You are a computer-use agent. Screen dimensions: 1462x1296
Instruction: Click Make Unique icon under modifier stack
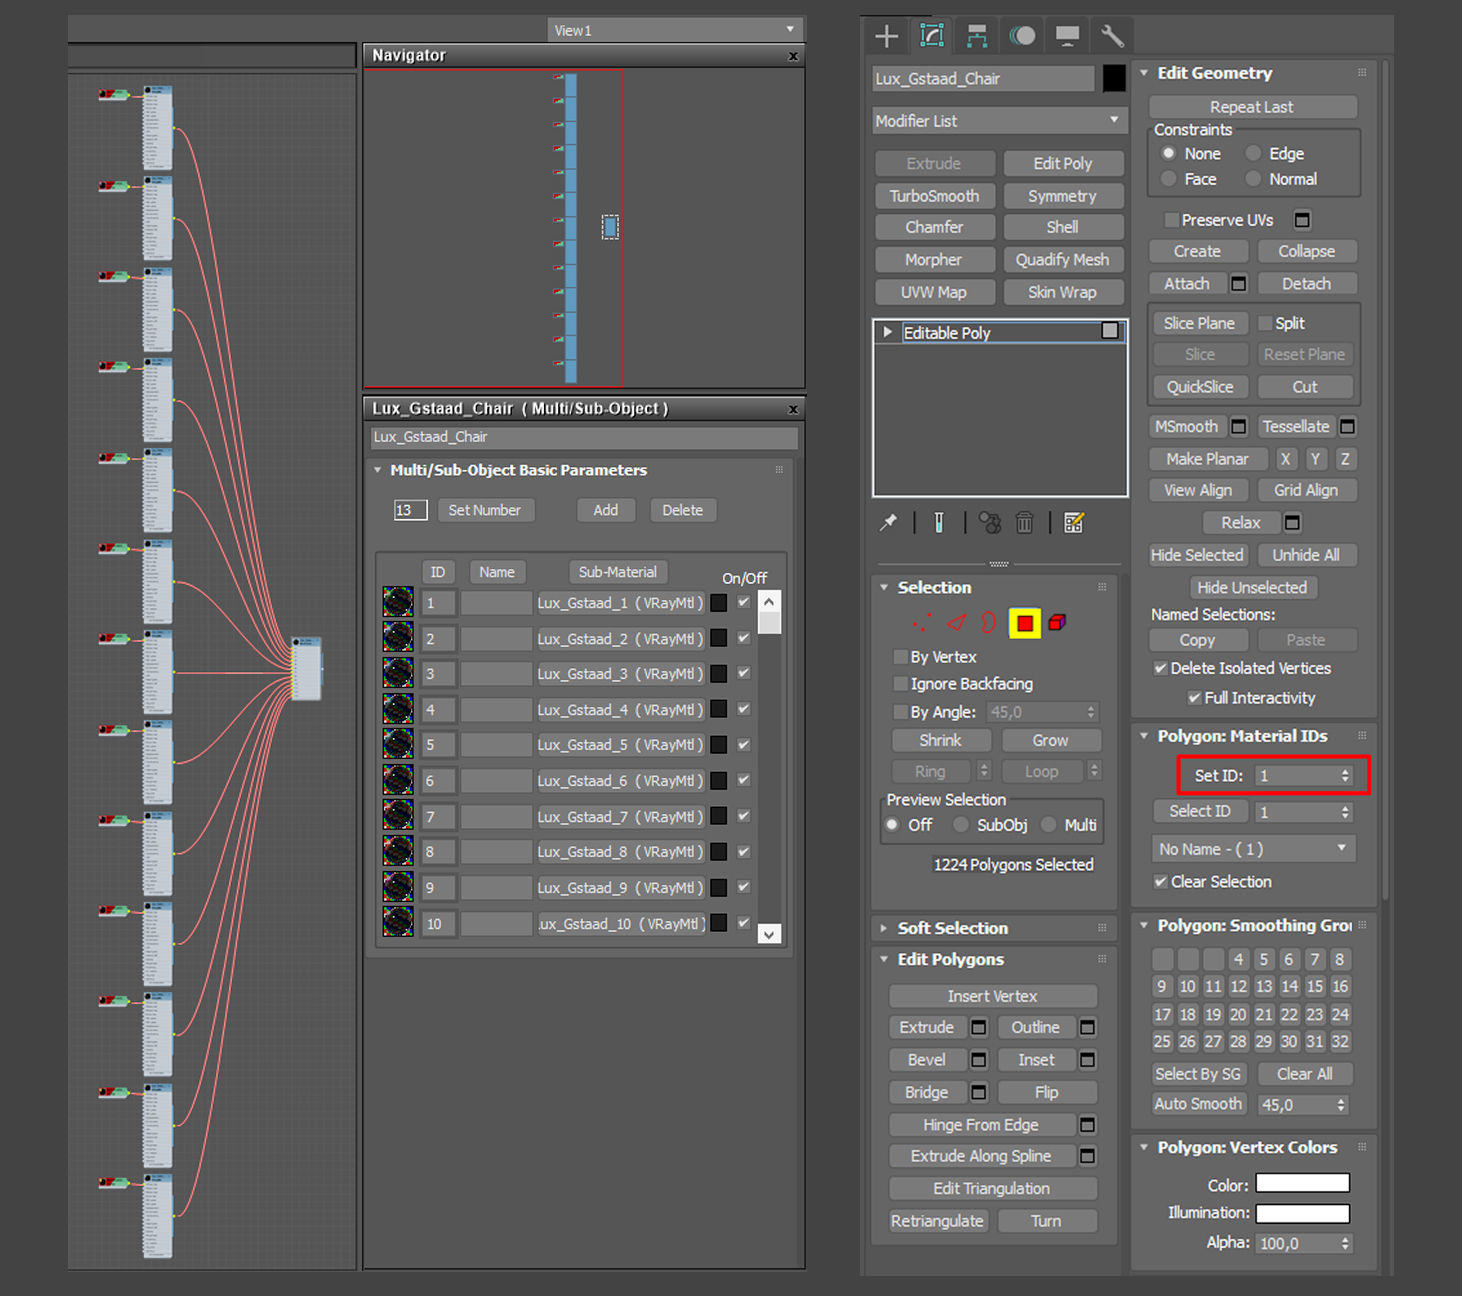pyautogui.click(x=989, y=523)
